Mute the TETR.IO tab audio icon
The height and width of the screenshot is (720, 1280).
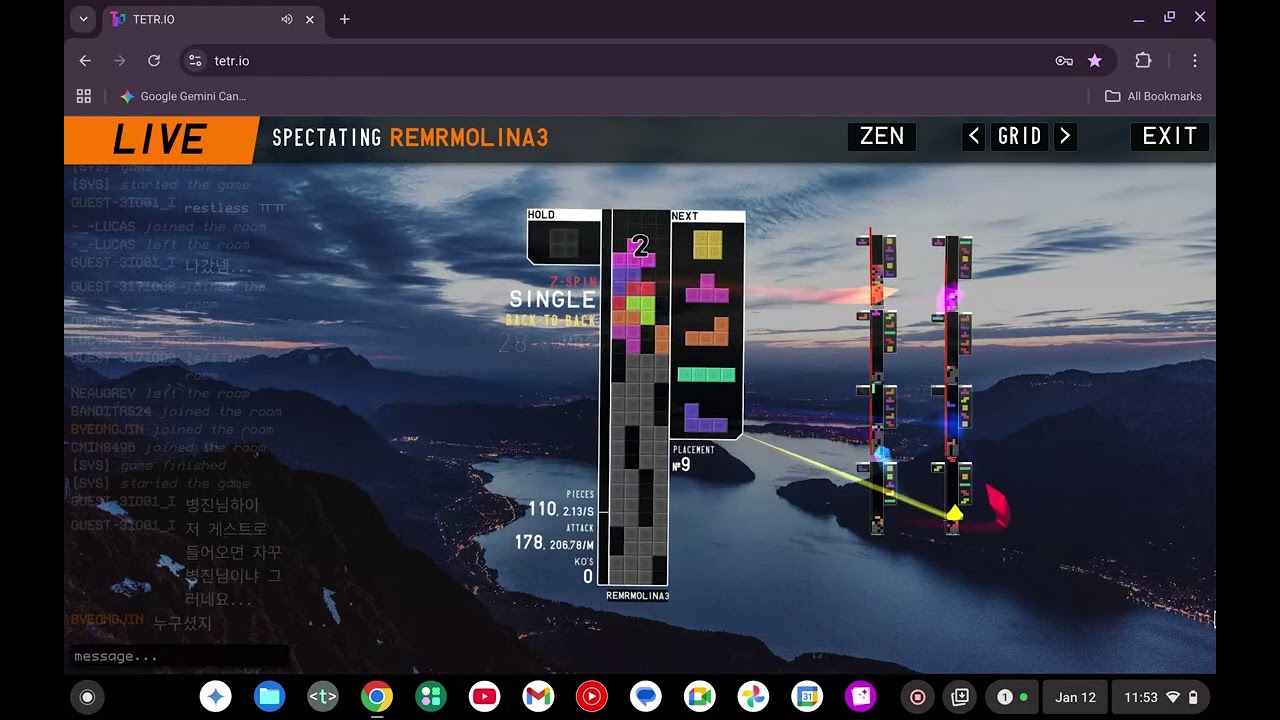tap(287, 19)
